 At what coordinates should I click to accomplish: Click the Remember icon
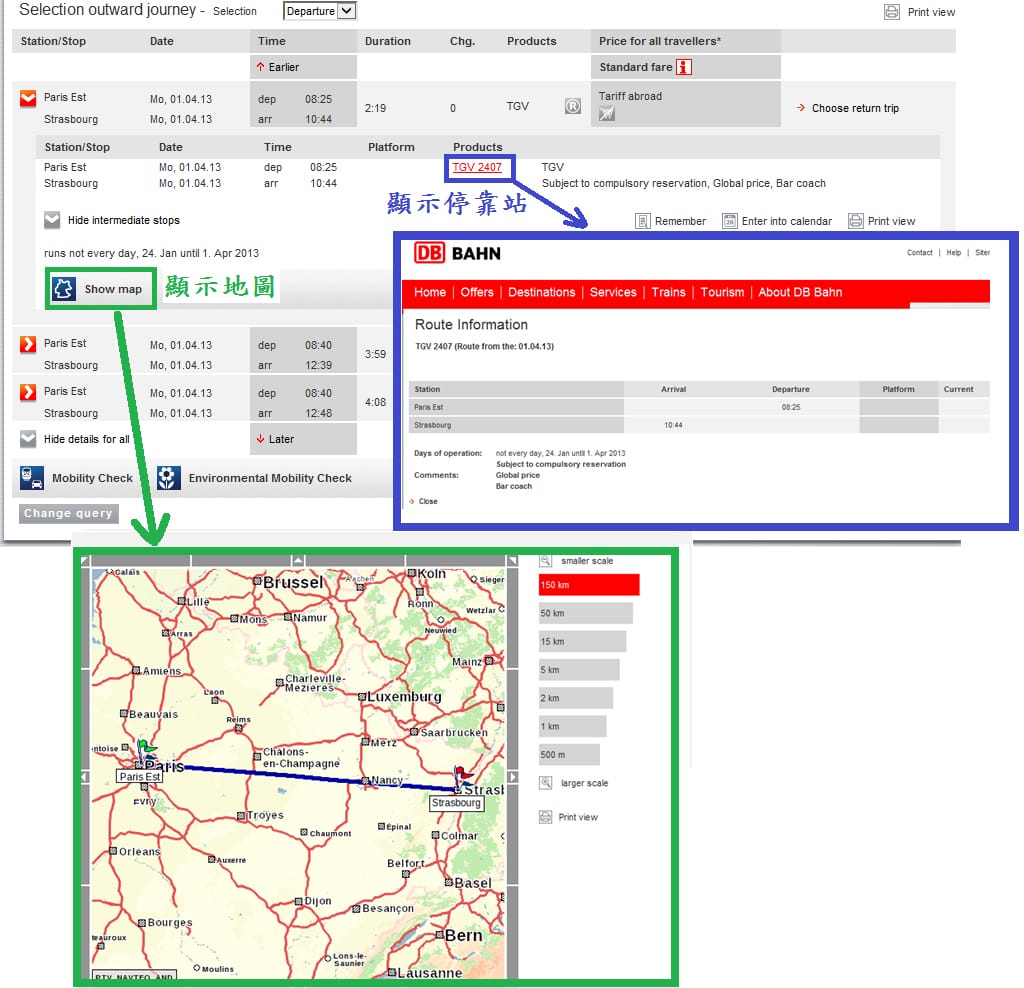643,221
